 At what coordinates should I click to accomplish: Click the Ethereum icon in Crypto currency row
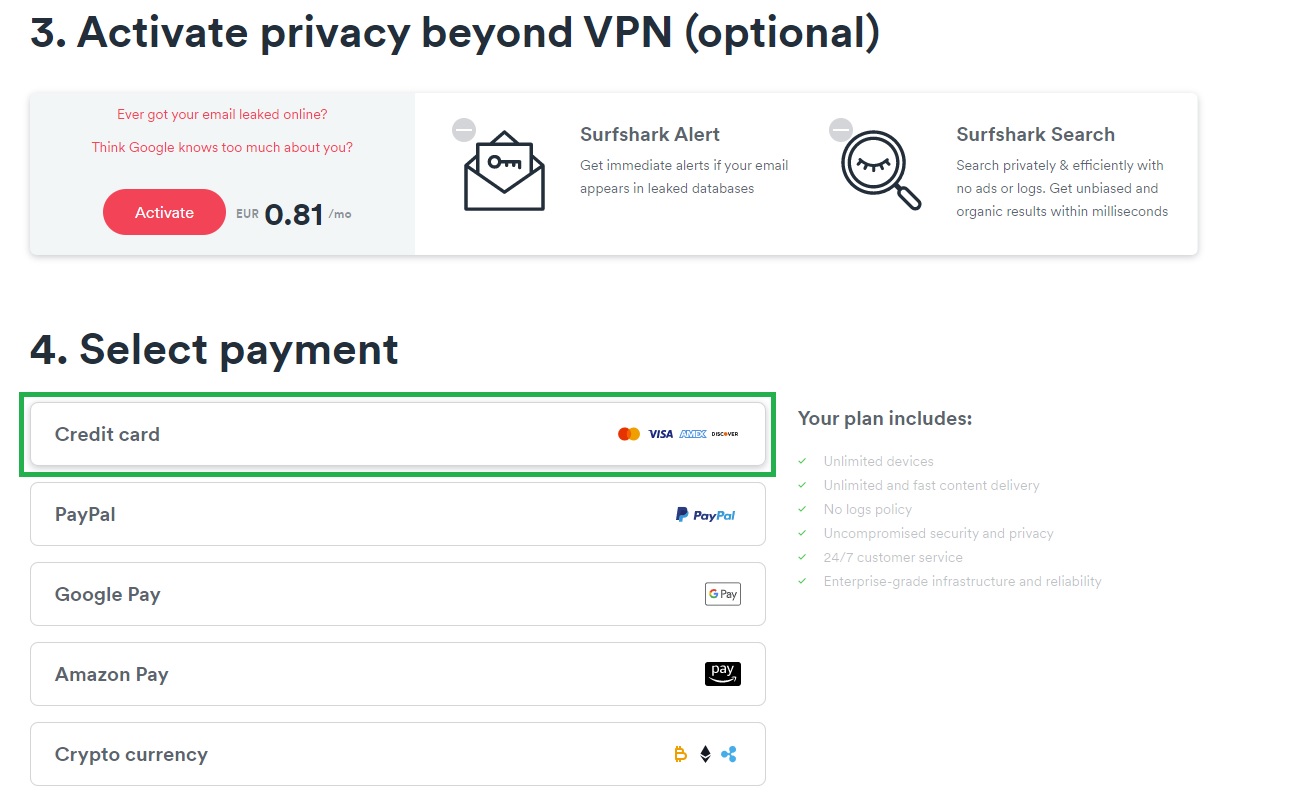pos(705,755)
